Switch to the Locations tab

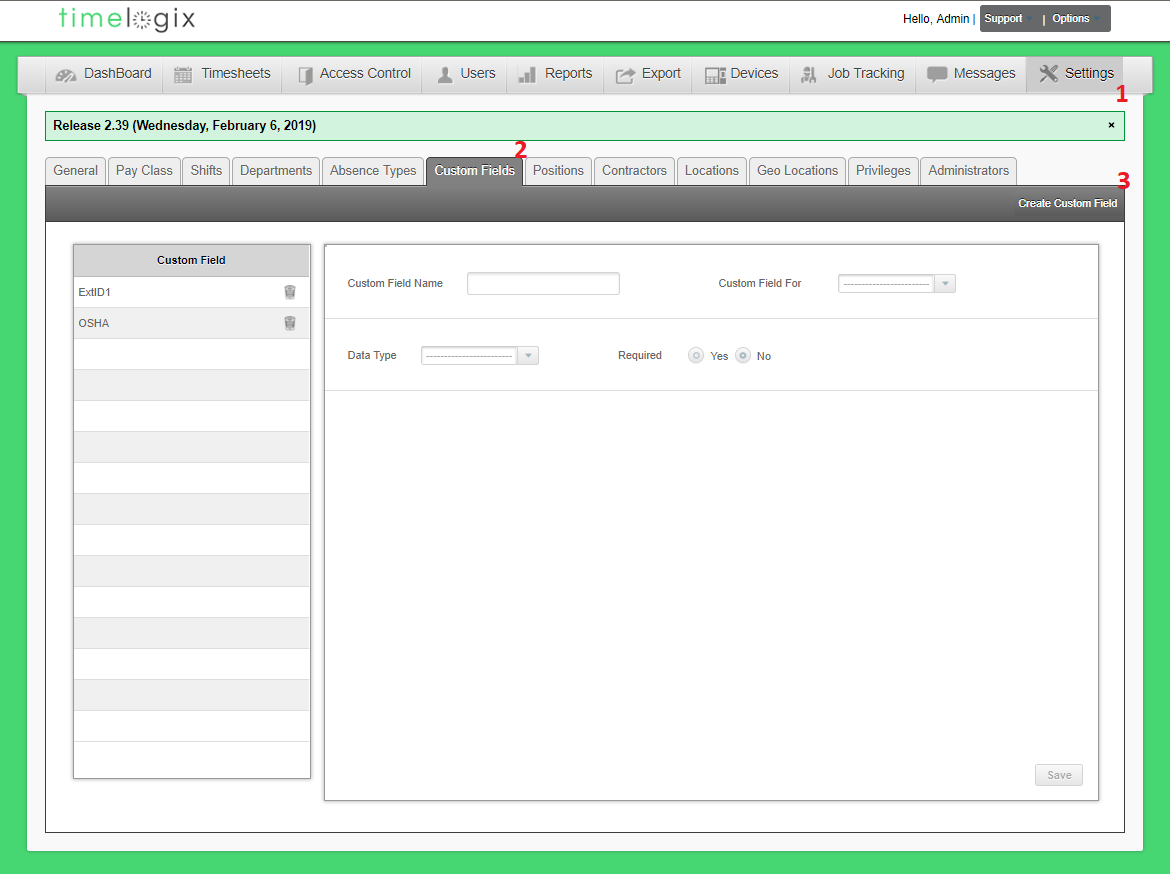point(711,171)
